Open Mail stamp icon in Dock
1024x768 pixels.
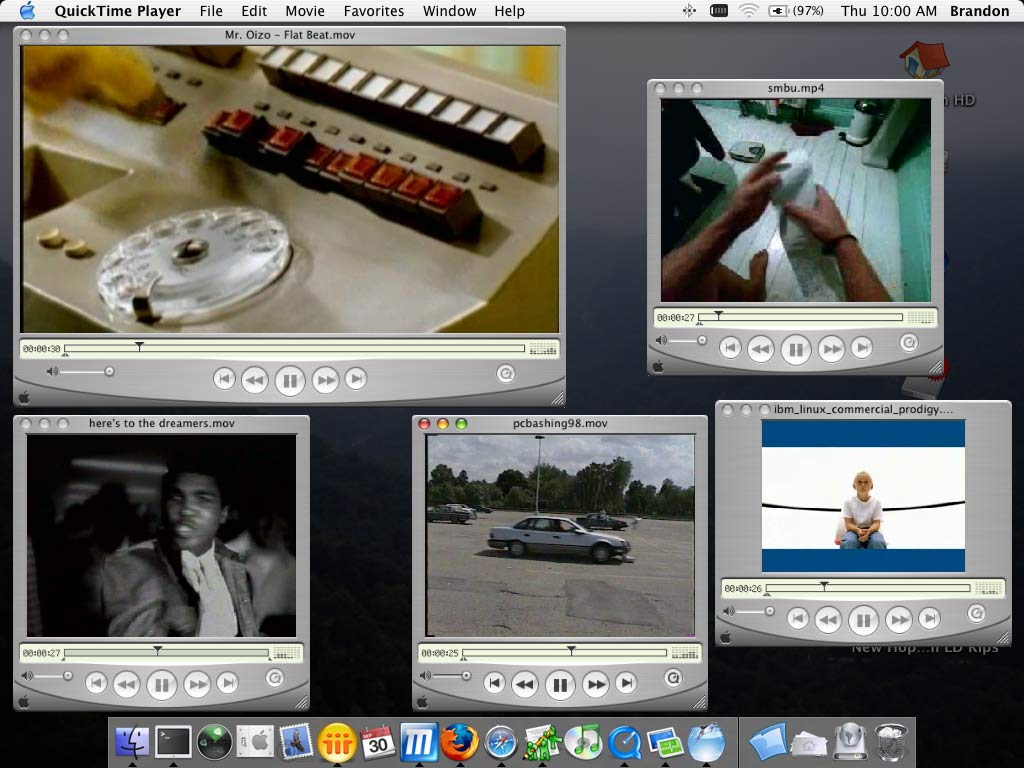(296, 743)
